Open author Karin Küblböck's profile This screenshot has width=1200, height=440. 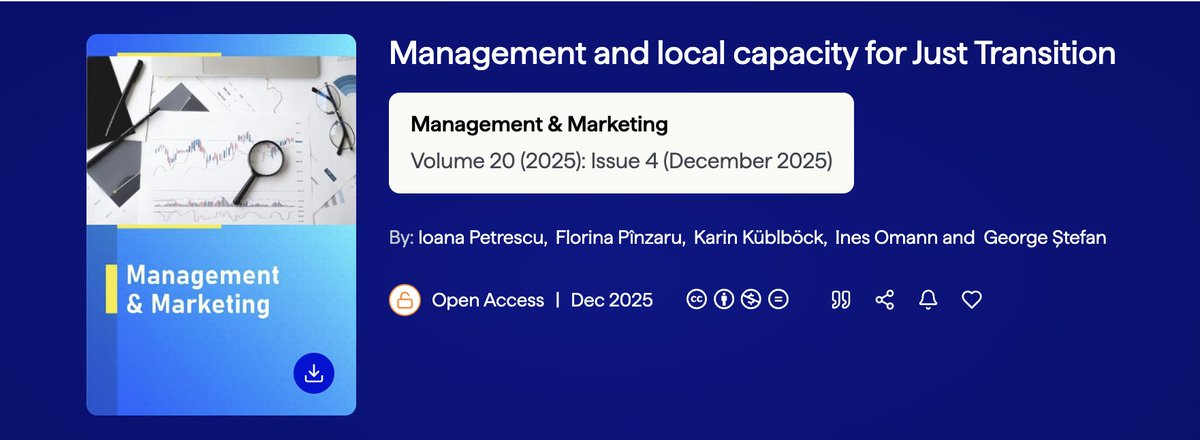pyautogui.click(x=761, y=239)
